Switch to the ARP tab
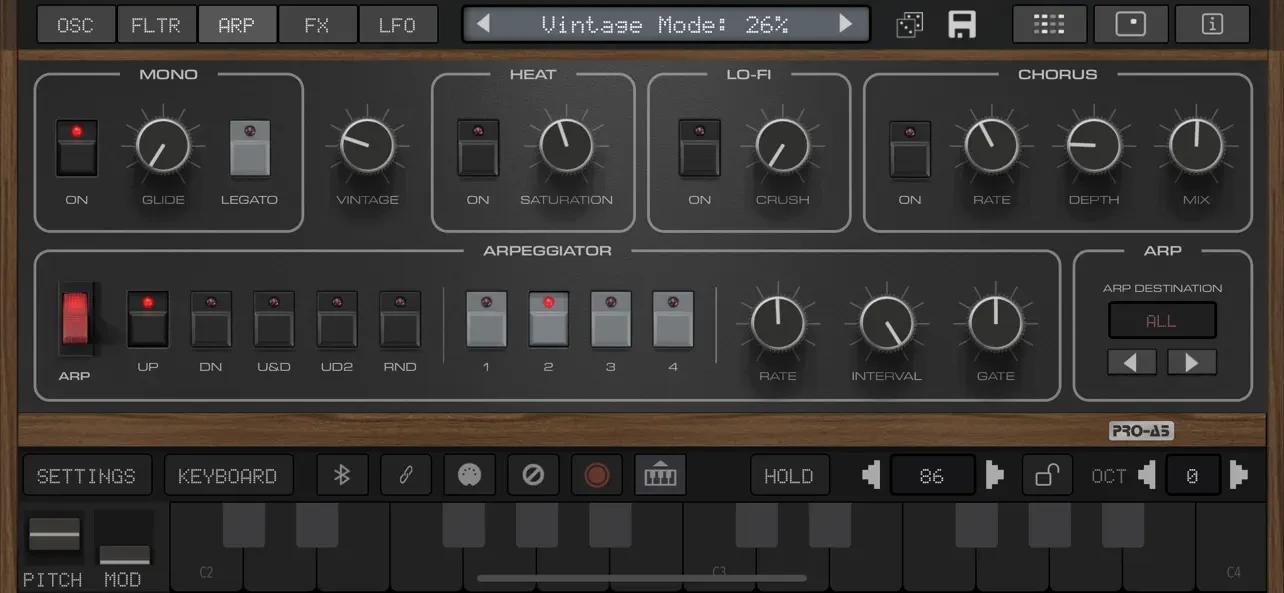 coord(237,25)
